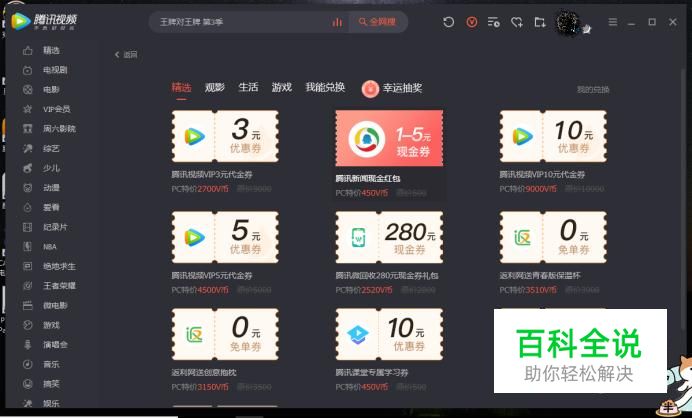Open 腾讯视频VIP5元代金券 title link
Image resolution: width=692 pixels, height=418 pixels.
tap(212, 276)
